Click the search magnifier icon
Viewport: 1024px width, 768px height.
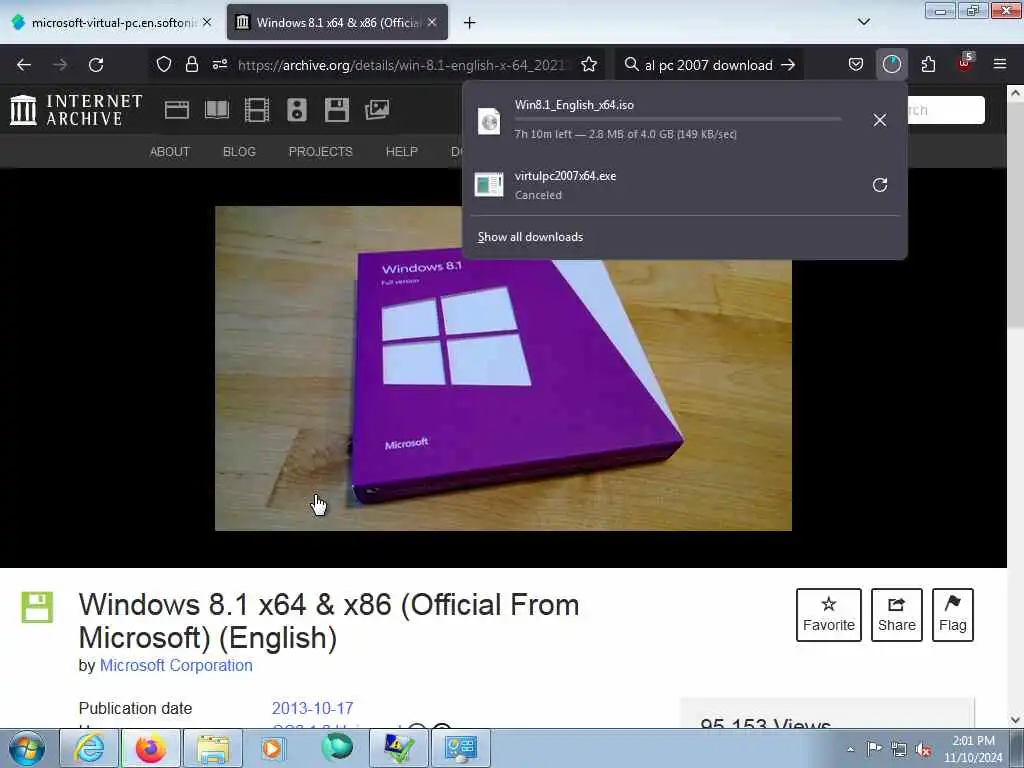(x=631, y=65)
